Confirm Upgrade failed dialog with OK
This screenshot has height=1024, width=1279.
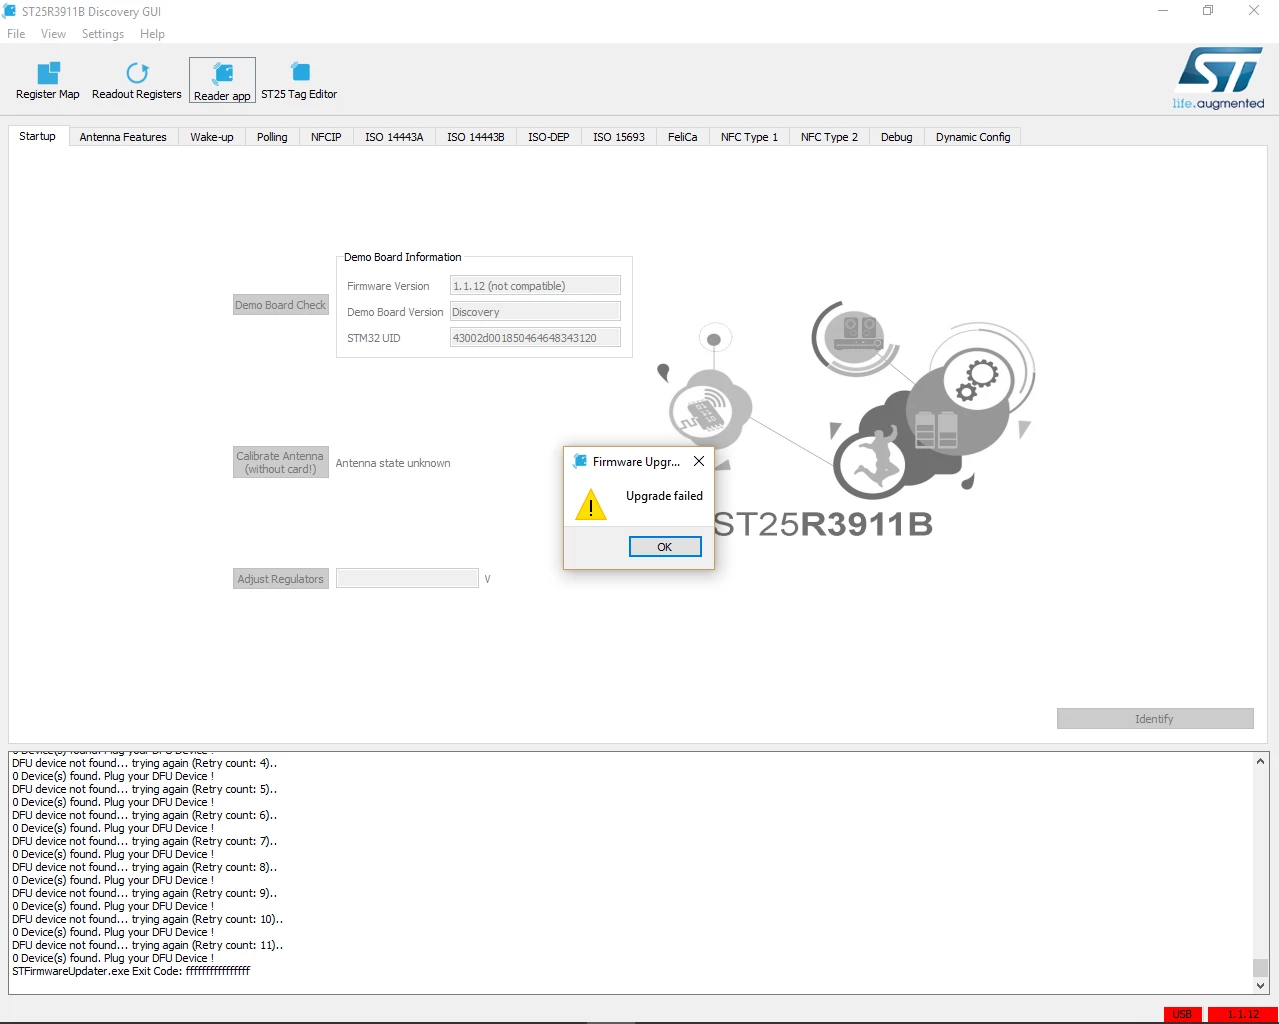click(x=665, y=547)
